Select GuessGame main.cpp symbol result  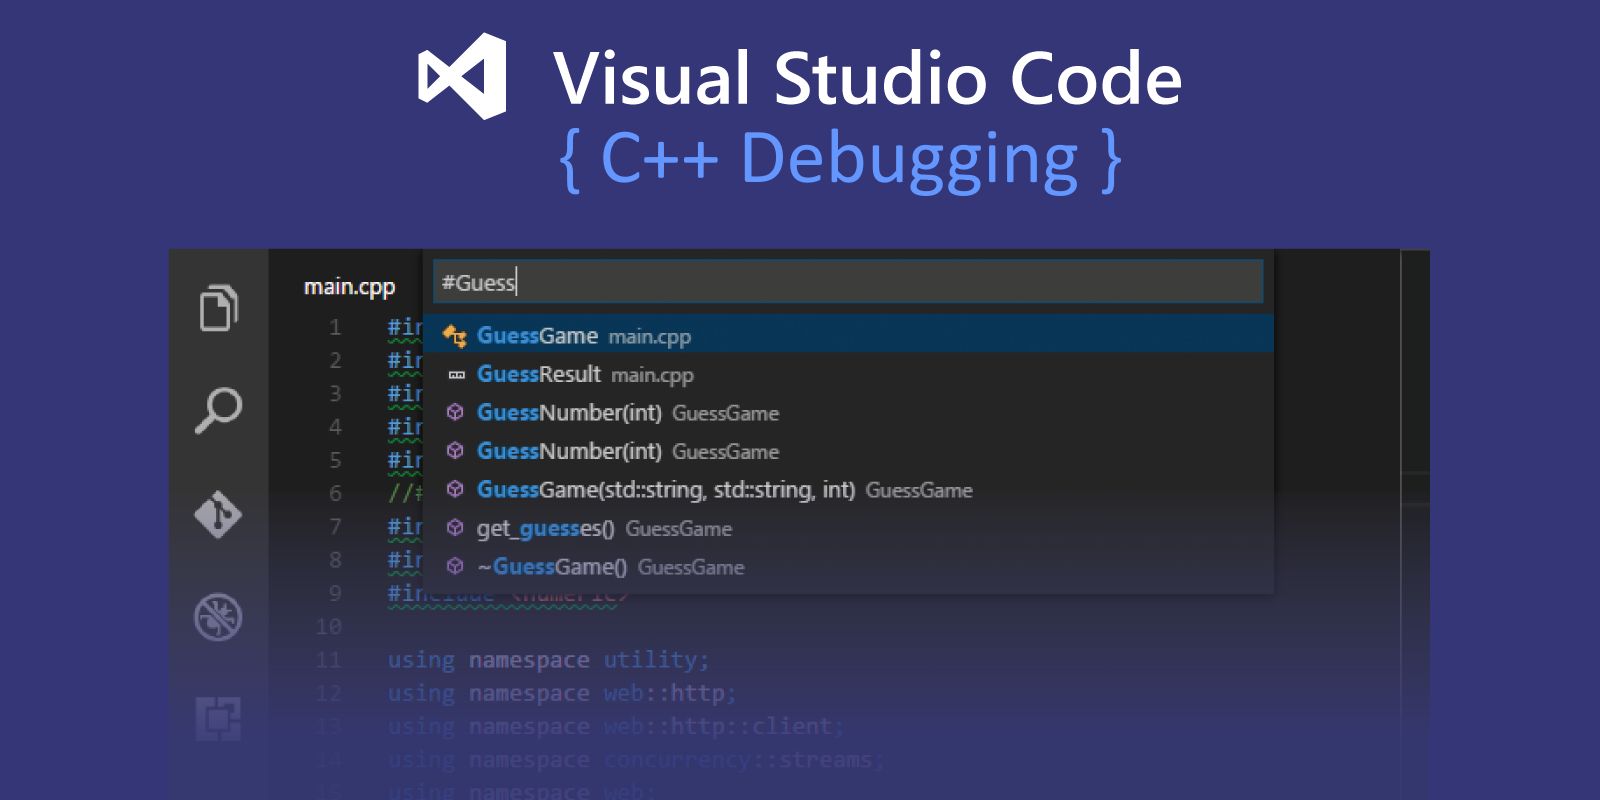coord(848,334)
